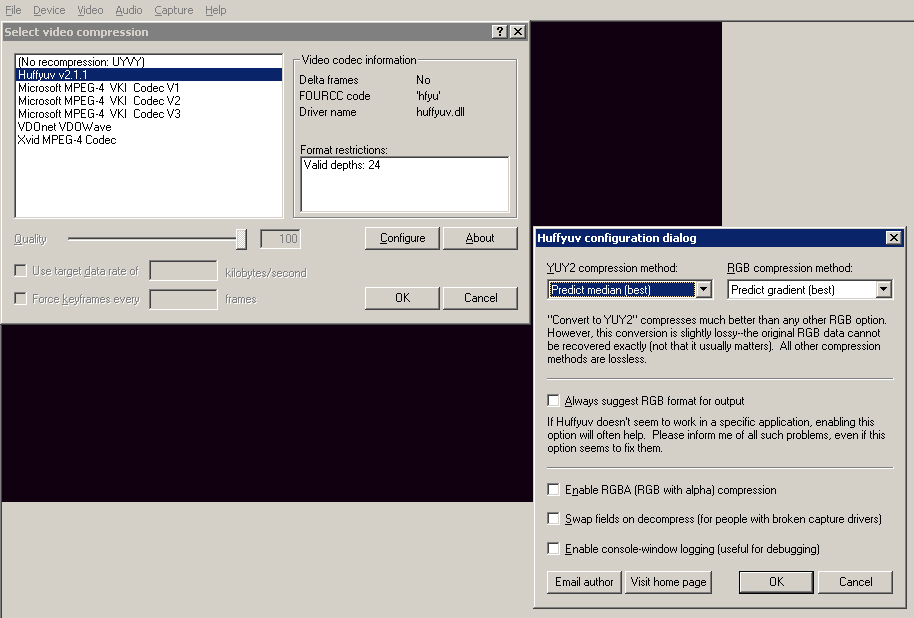Open the Video menu
Image resolution: width=914 pixels, height=618 pixels.
pos(90,10)
